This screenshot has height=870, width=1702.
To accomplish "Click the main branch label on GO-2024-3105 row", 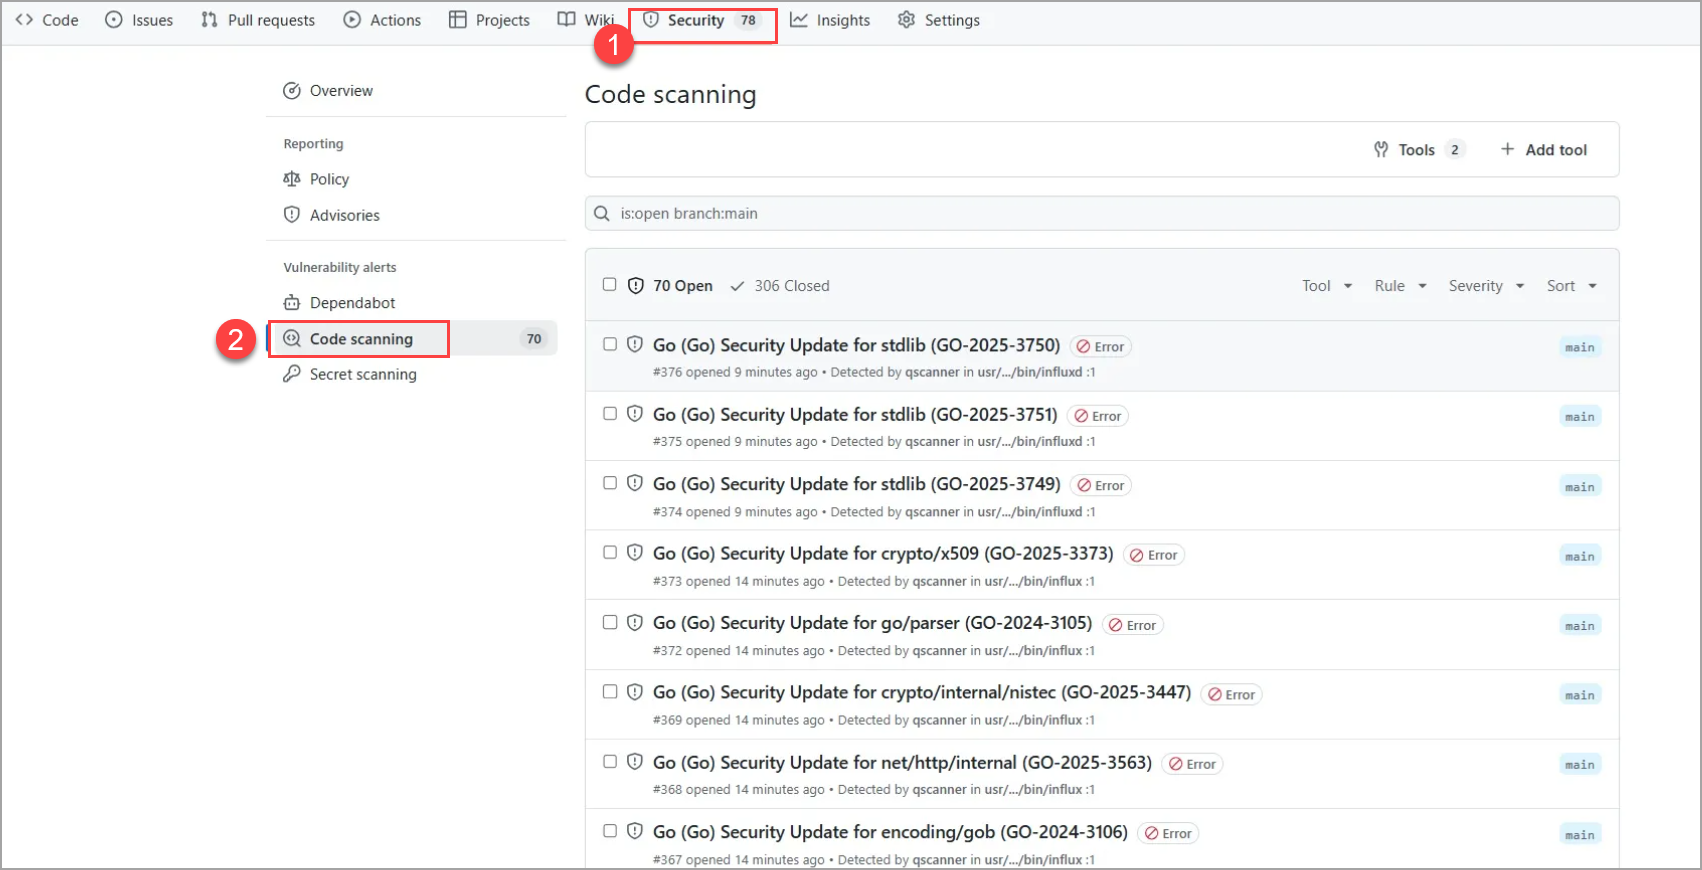I will (1580, 625).
